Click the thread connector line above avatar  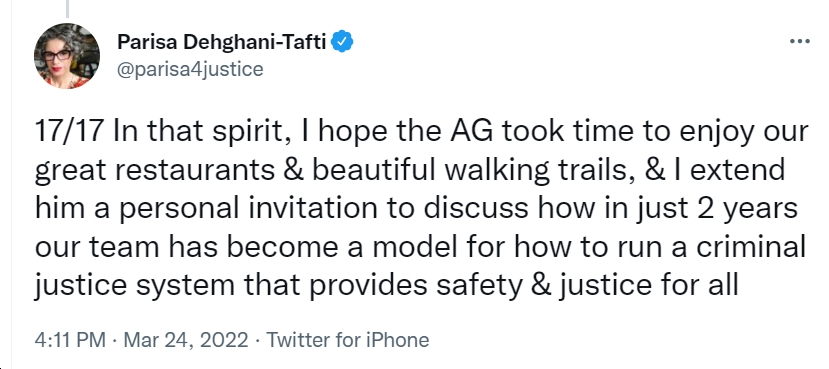67,8
